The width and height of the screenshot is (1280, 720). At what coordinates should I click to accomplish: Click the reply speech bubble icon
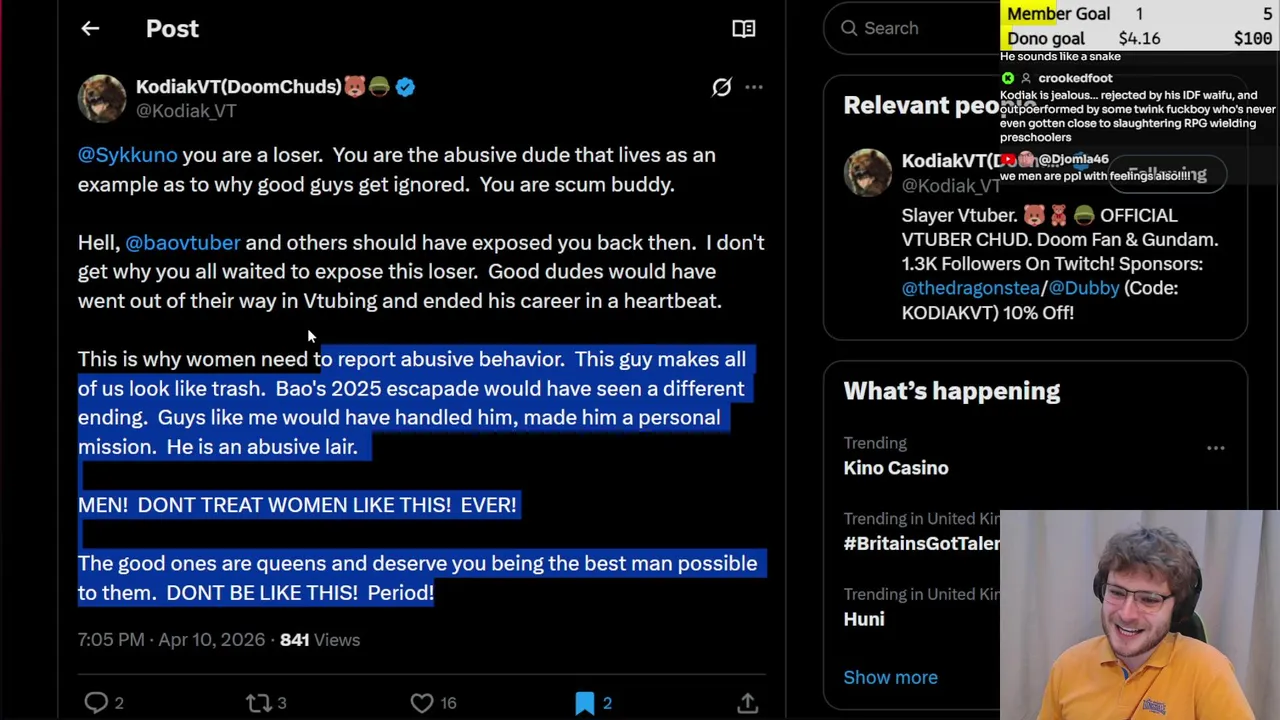tap(96, 703)
